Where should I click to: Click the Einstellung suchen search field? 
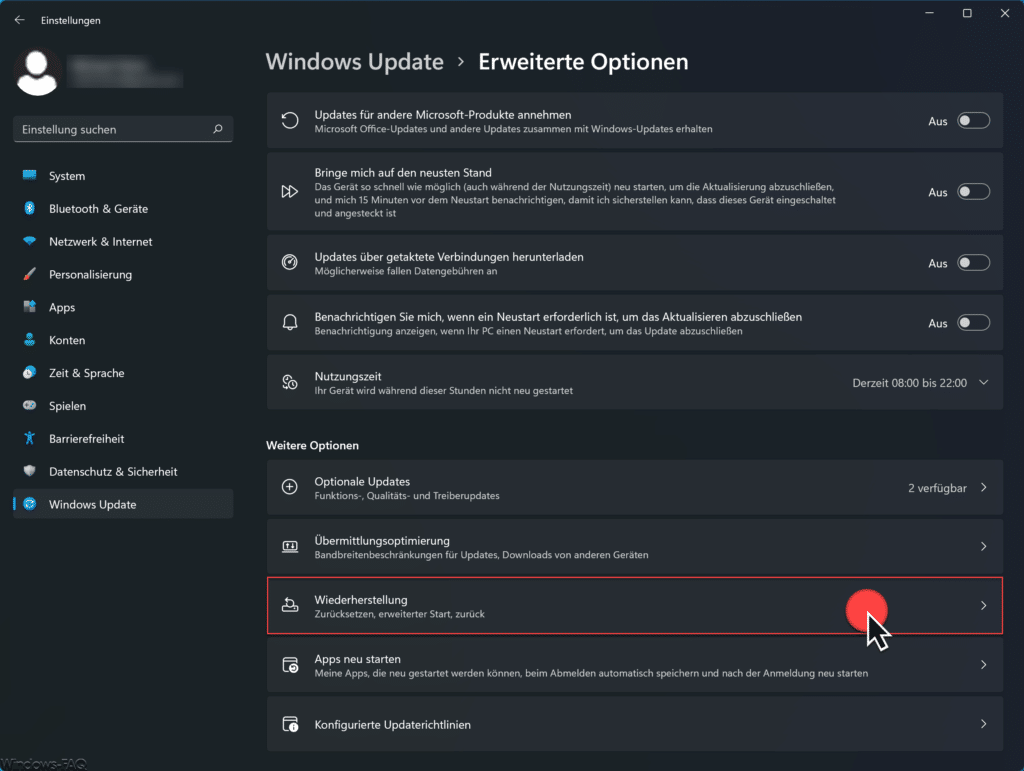click(x=123, y=129)
